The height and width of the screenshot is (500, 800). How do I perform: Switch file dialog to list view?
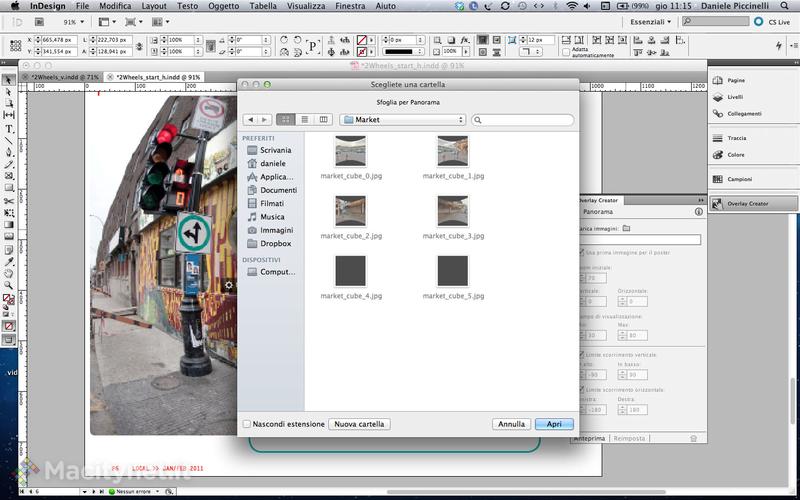pos(304,119)
